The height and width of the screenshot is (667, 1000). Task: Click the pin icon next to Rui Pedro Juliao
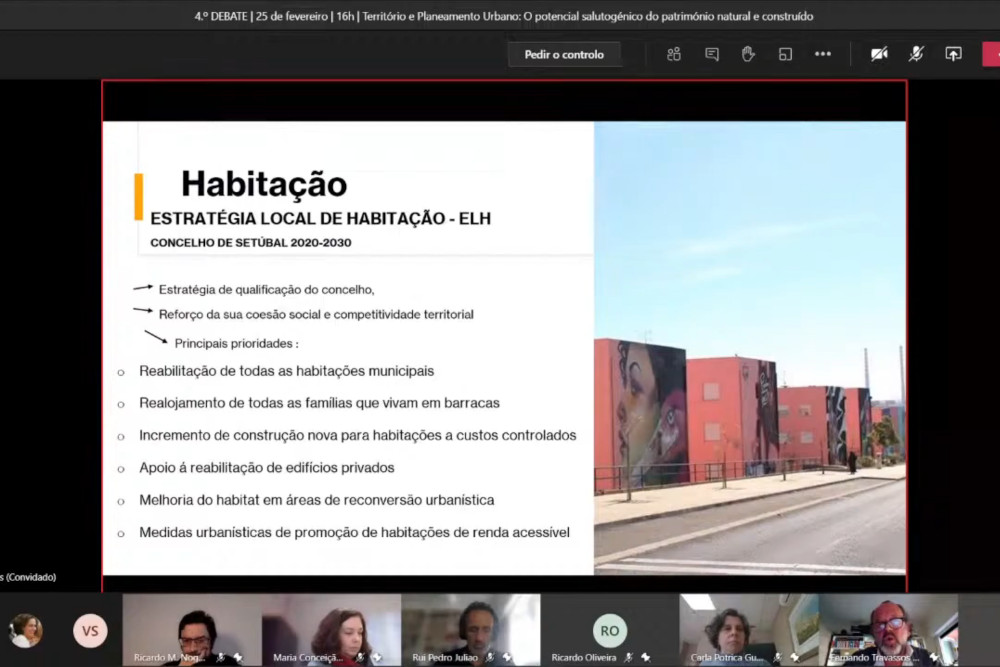507,658
